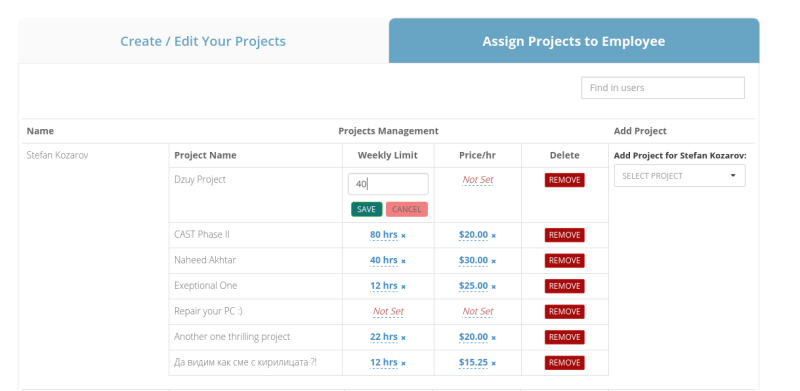Edit the 80 hrs weekly limit value
800x391 pixels.
384,235
